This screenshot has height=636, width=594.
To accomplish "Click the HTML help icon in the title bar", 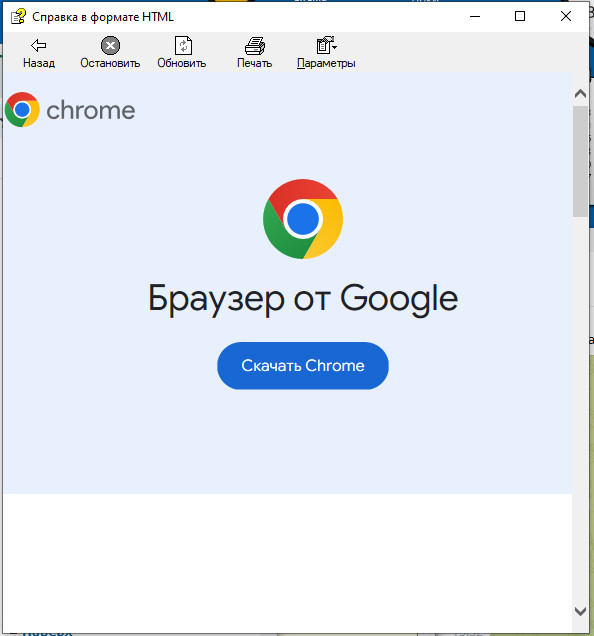I will (18, 16).
